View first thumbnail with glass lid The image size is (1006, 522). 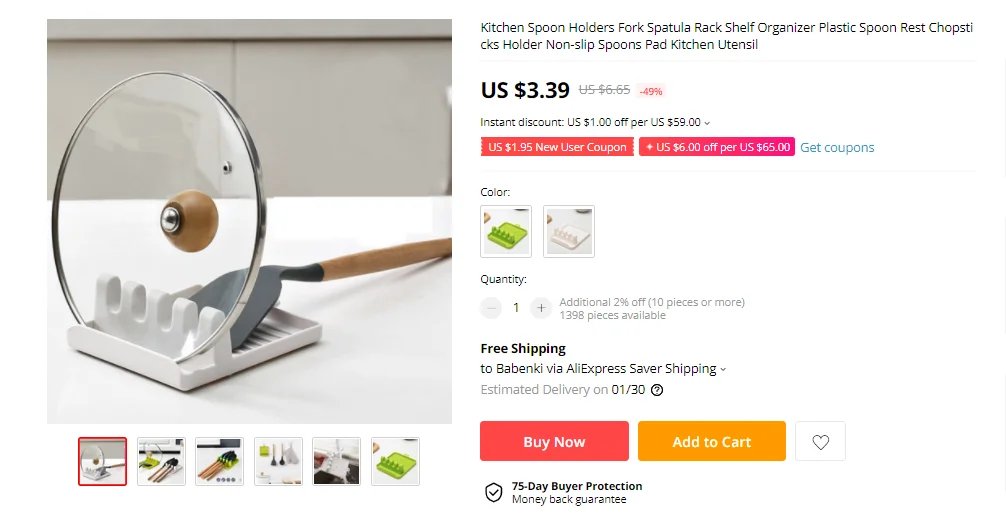point(103,461)
